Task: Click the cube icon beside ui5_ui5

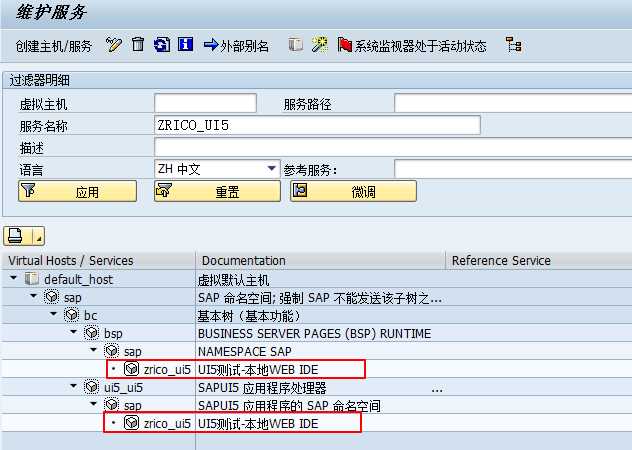Action: point(91,387)
